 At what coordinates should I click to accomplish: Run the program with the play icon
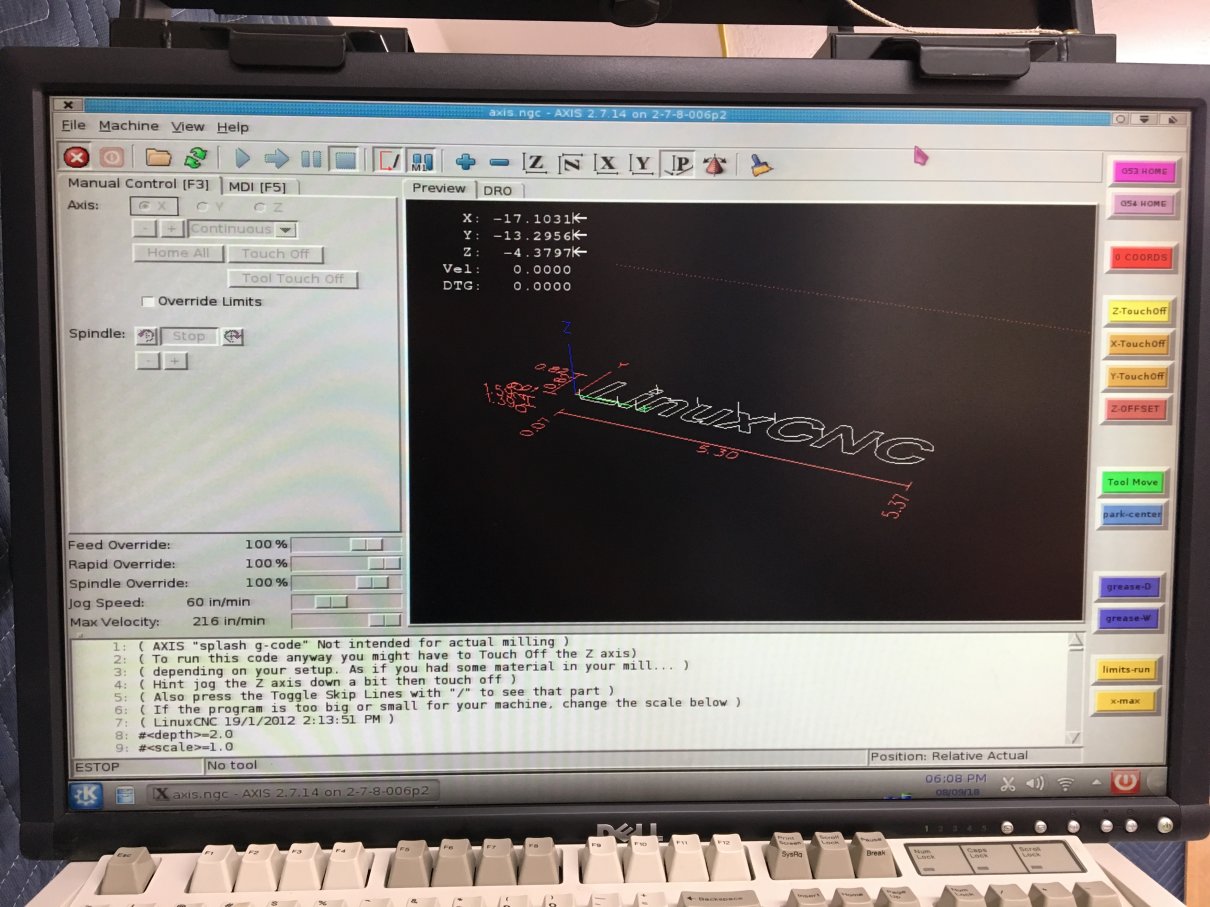(243, 159)
